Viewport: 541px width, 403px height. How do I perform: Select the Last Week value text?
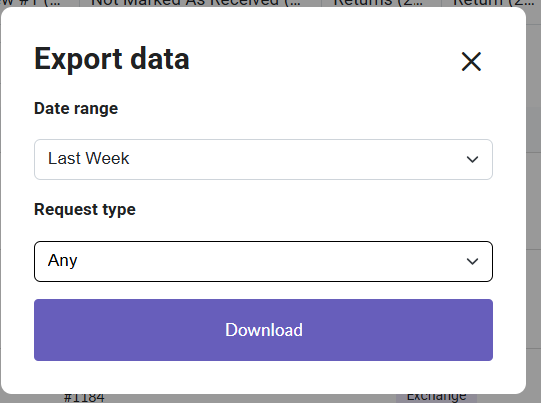89,159
